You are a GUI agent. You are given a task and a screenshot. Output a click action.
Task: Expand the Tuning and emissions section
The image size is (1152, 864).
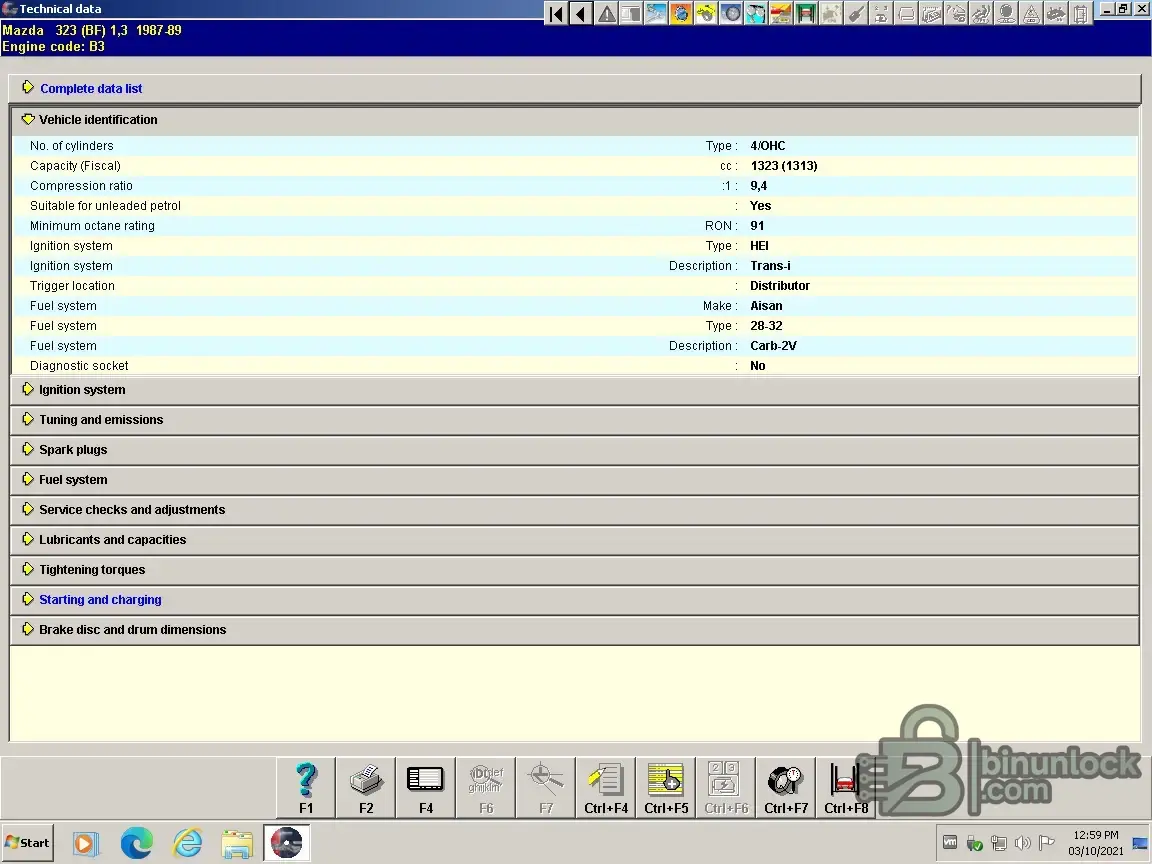(575, 420)
